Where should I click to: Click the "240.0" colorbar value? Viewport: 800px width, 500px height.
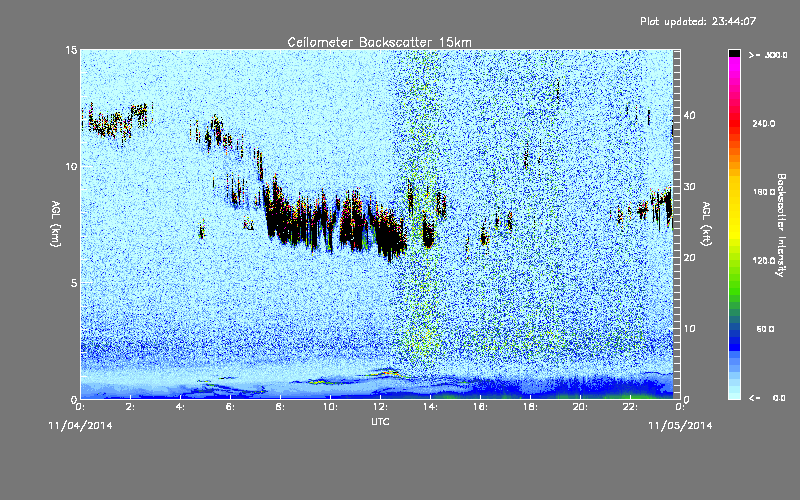point(764,124)
